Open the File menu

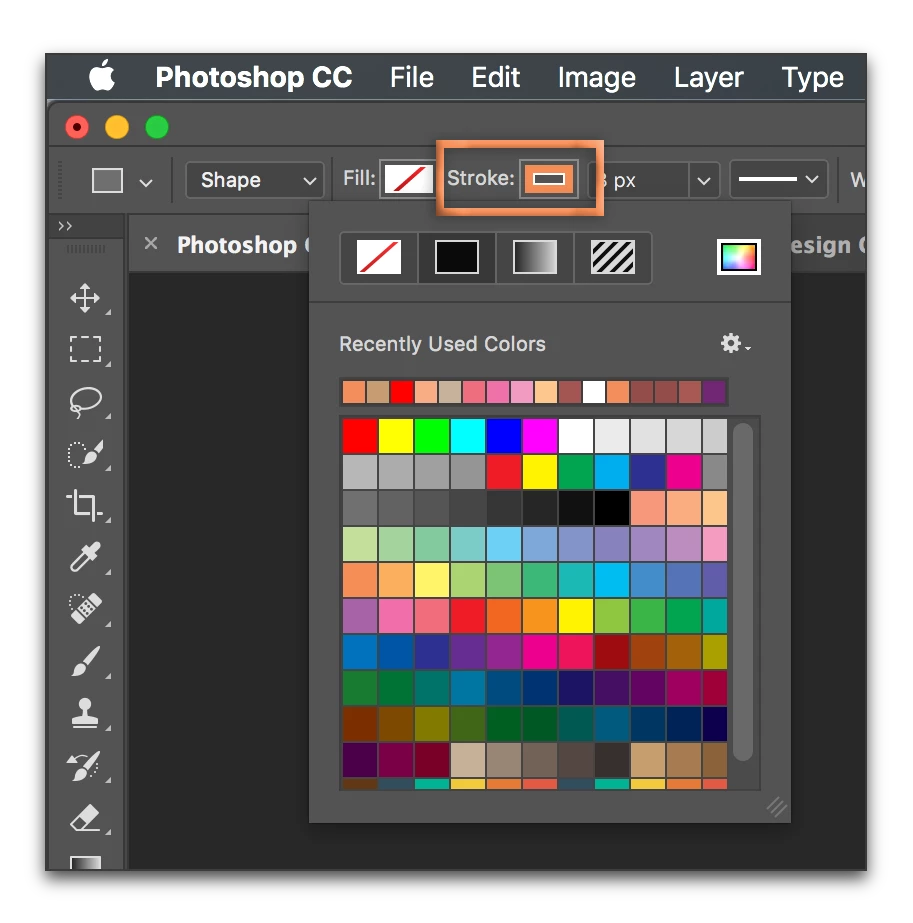[411, 77]
